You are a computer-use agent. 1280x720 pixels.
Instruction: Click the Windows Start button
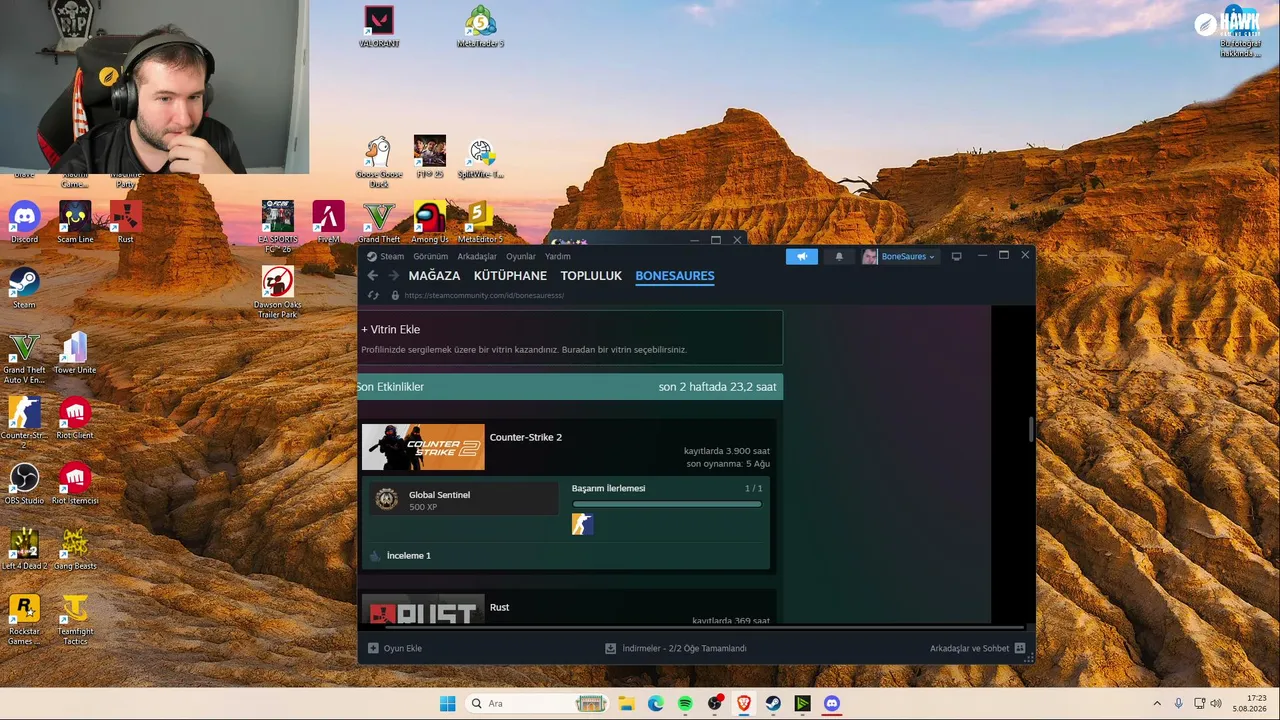(447, 704)
